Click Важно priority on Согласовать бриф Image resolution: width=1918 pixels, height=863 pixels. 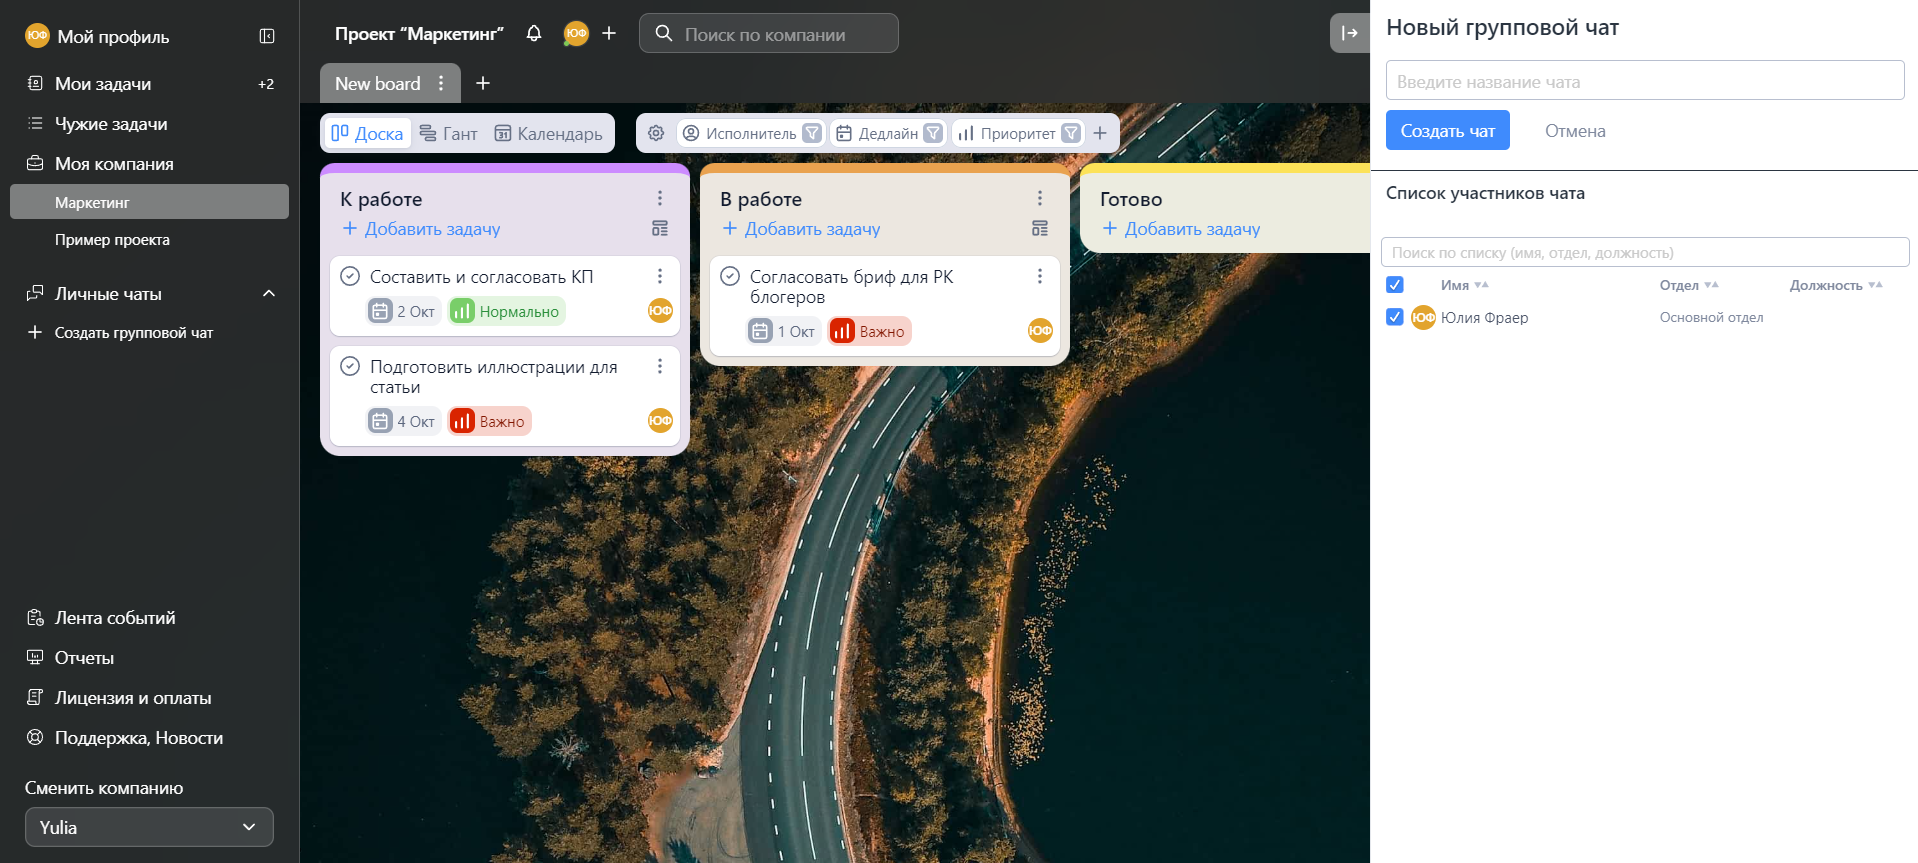[x=870, y=331]
